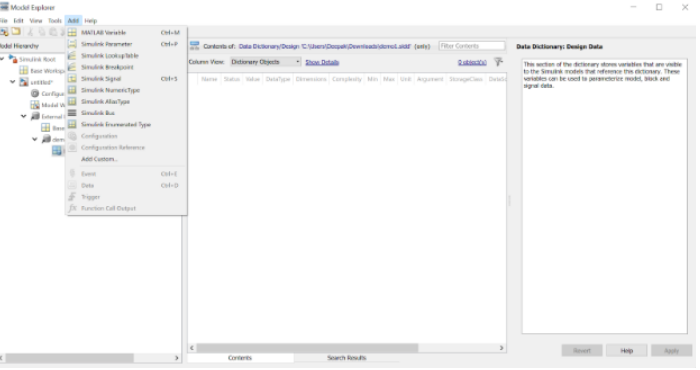Click the Simulink AliasType icon
The width and height of the screenshot is (700, 370).
coord(72,101)
